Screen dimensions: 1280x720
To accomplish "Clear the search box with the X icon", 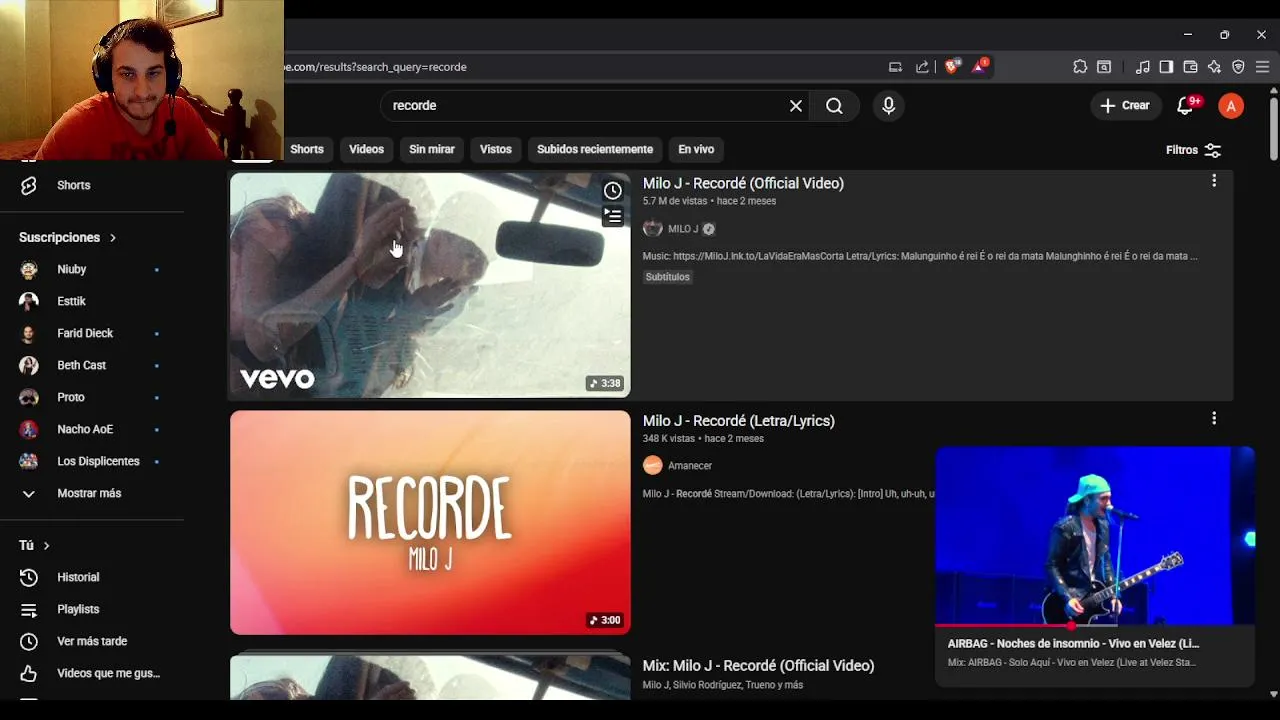I will 796,106.
